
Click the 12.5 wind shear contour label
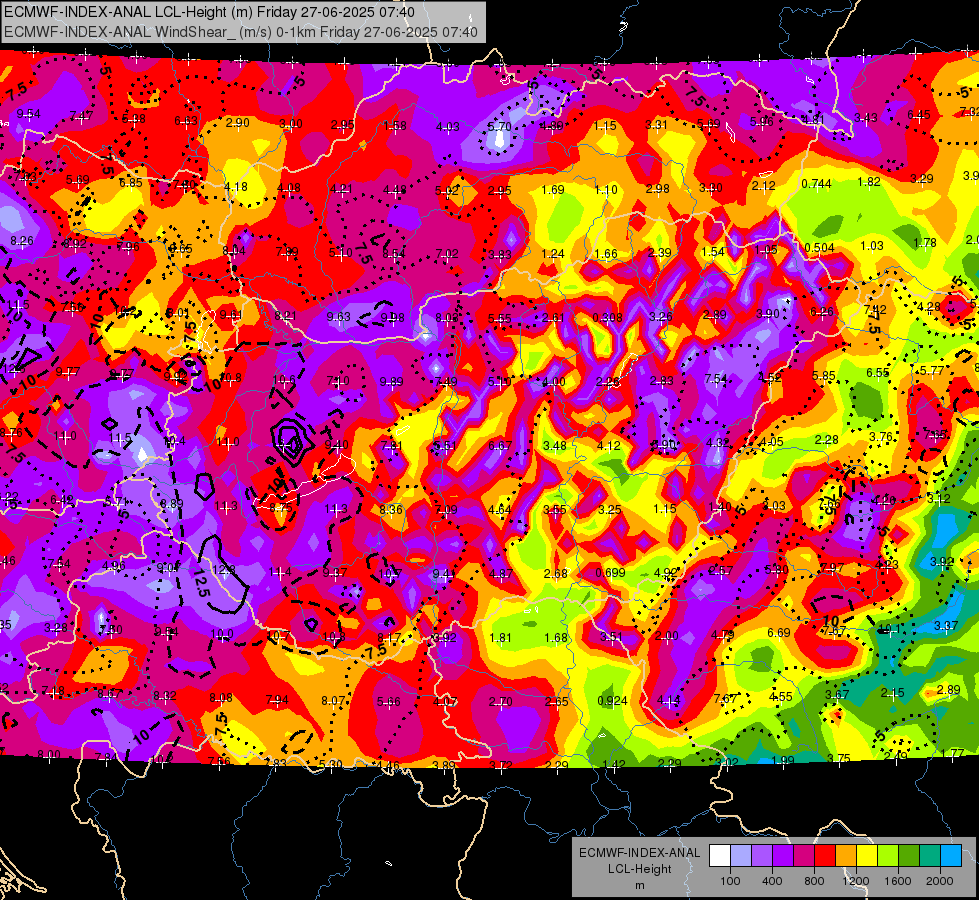200,582
